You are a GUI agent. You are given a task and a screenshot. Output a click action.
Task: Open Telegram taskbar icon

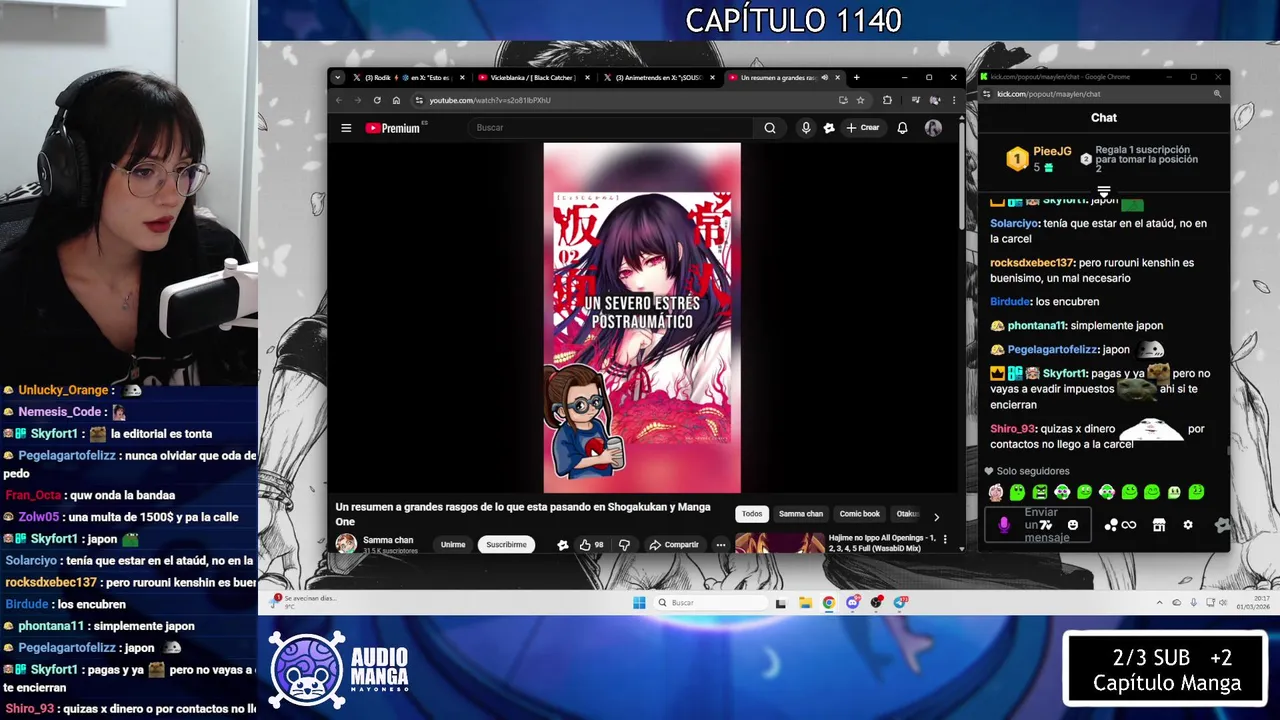click(x=900, y=602)
